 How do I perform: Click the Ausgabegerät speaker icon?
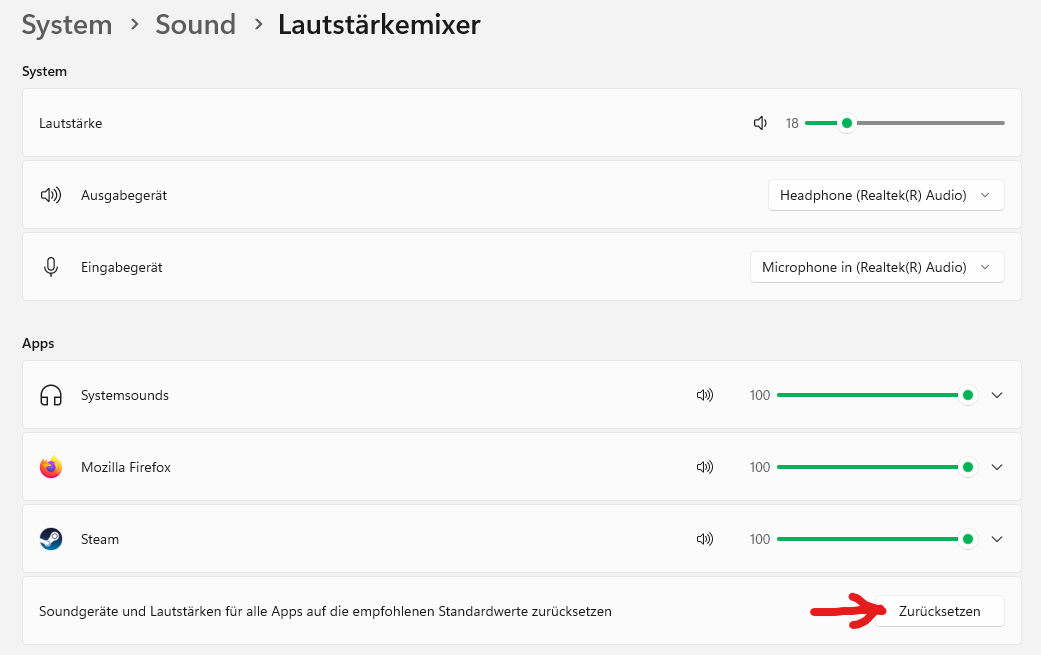click(51, 195)
